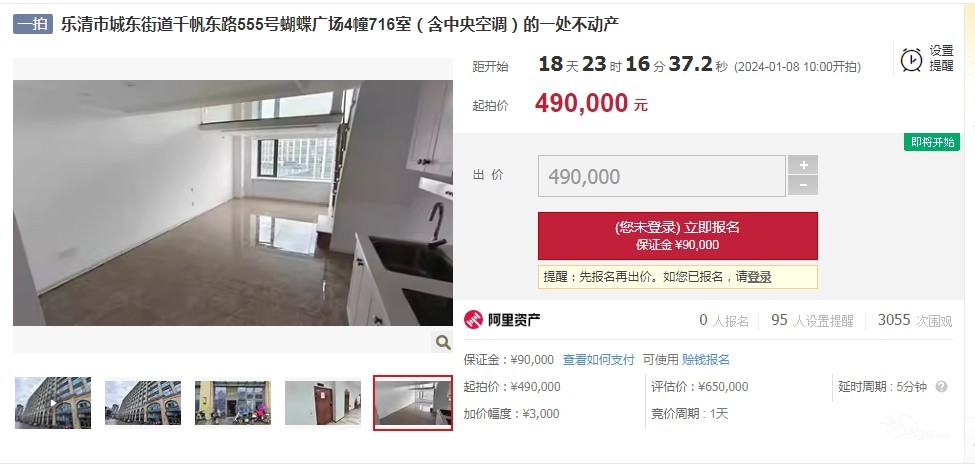The height and width of the screenshot is (466, 975).
Task: Open the 登录 login link in reminder
Action: (759, 277)
